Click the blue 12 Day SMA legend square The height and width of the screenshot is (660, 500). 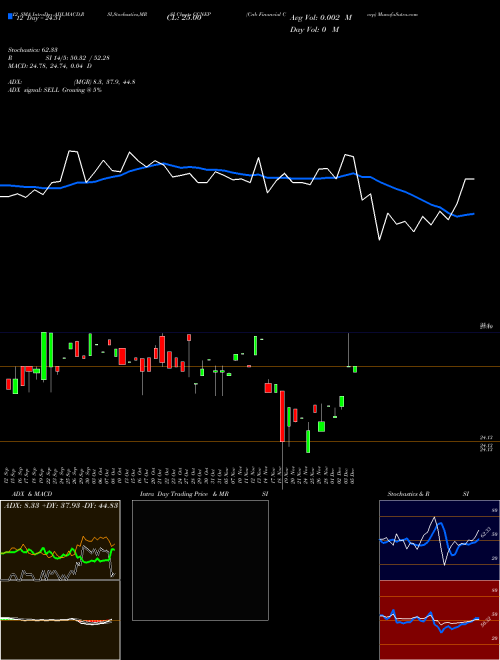11,16
